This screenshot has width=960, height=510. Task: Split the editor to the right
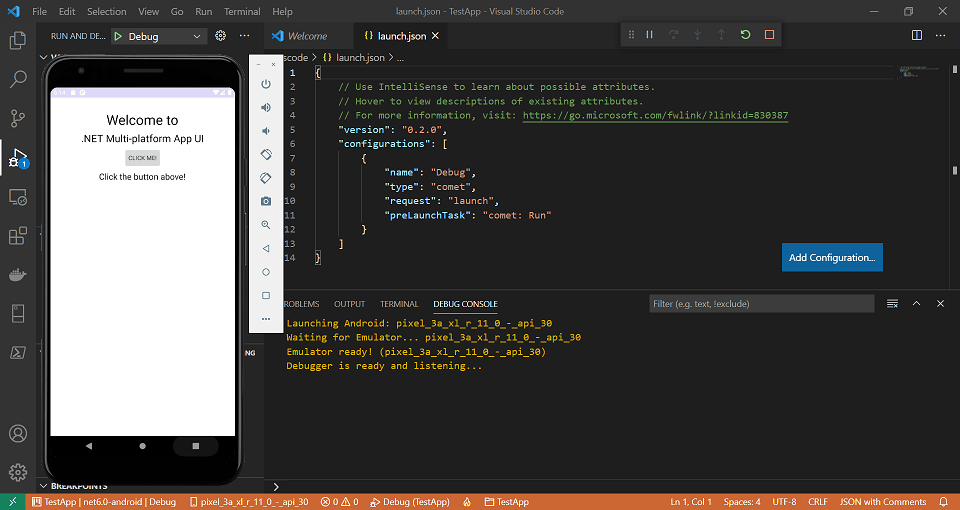click(917, 36)
